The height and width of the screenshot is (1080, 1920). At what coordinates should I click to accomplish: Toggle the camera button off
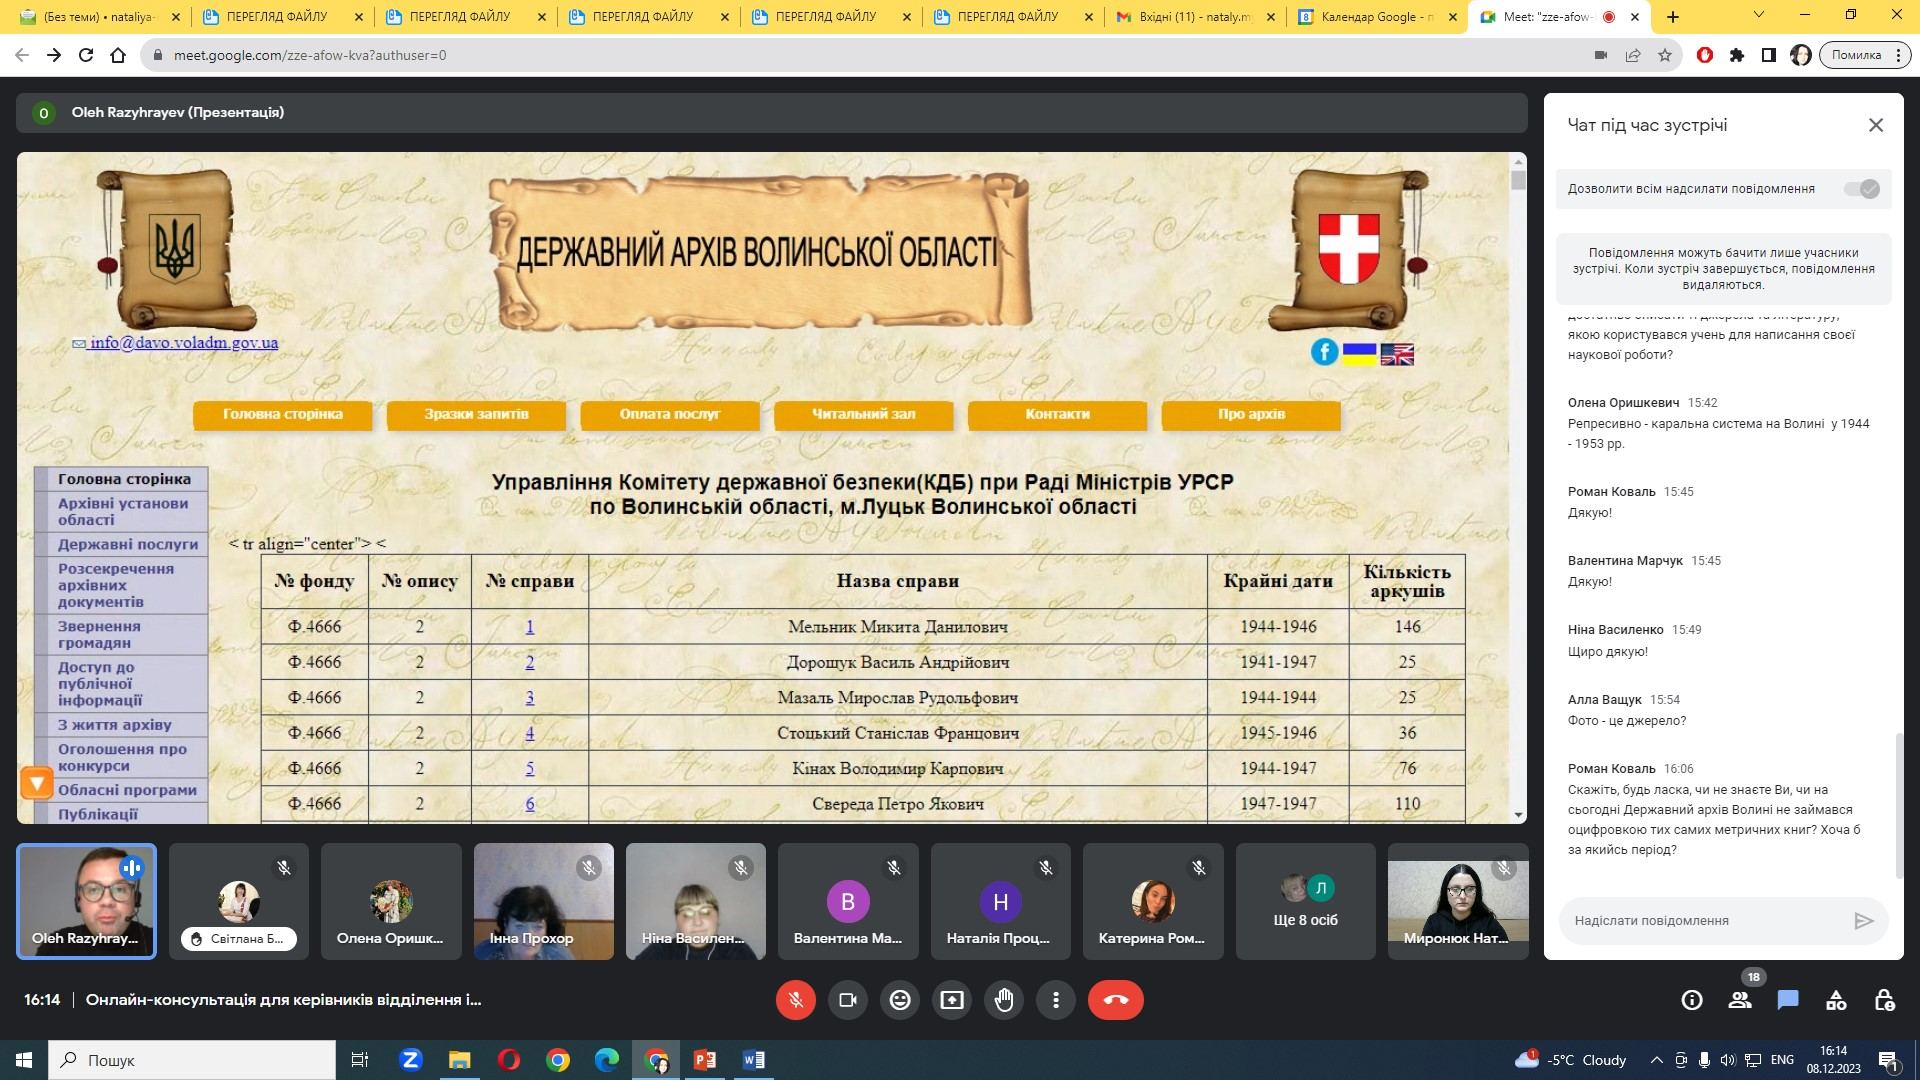pos(848,1000)
